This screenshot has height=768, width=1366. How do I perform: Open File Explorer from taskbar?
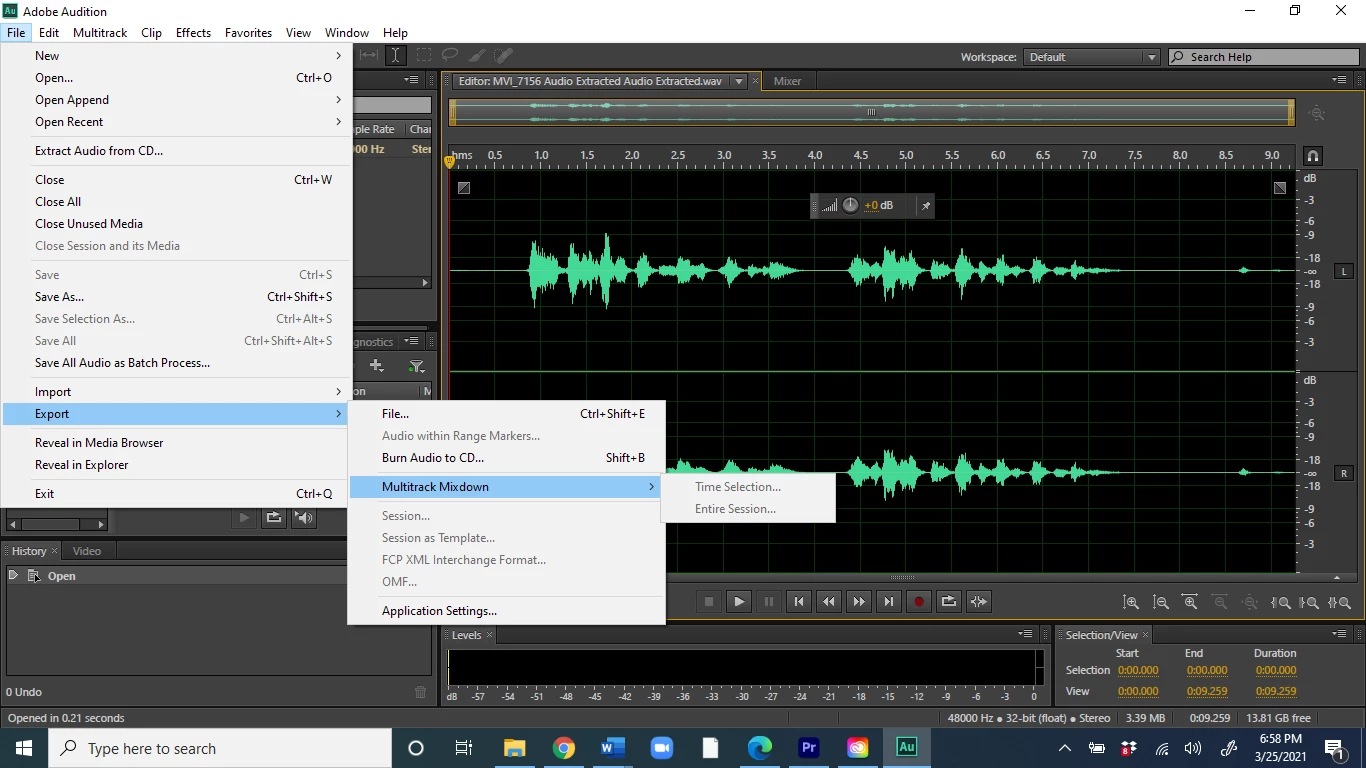515,748
